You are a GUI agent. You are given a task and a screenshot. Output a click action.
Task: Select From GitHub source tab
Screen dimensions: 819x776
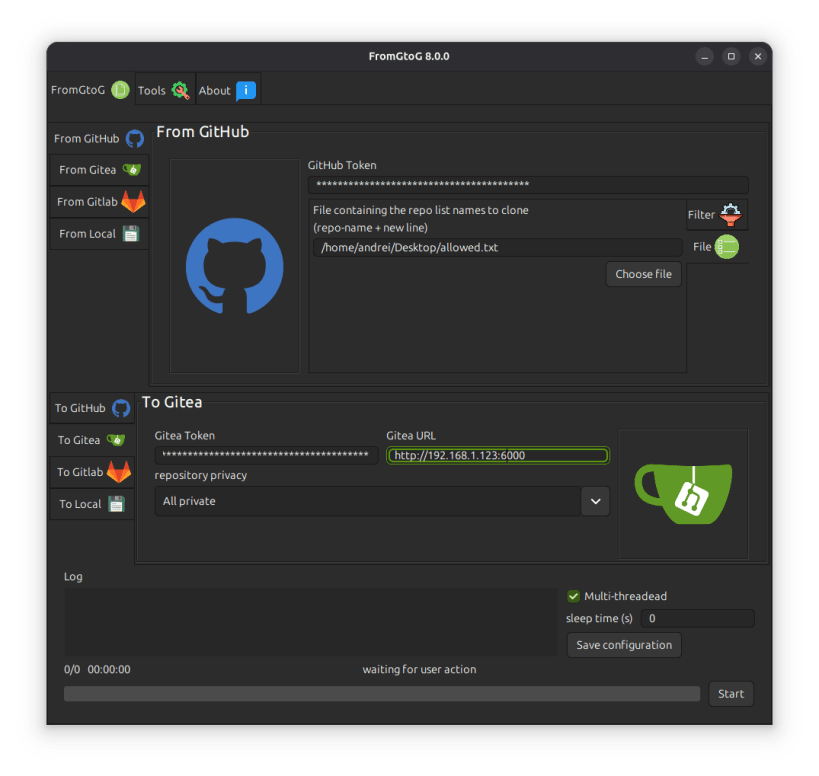[x=99, y=138]
